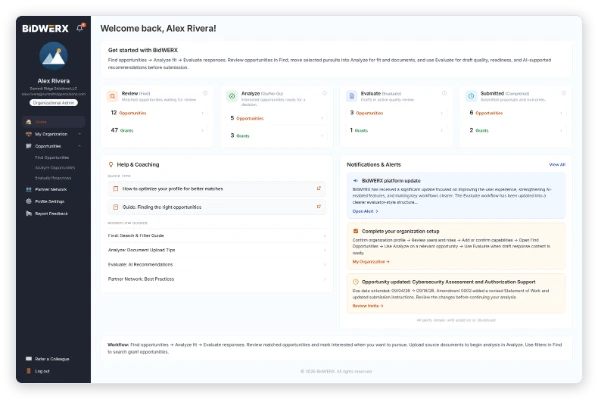Click the info icon on Submitted card
Viewport: 598px width, 399px height.
564,93
